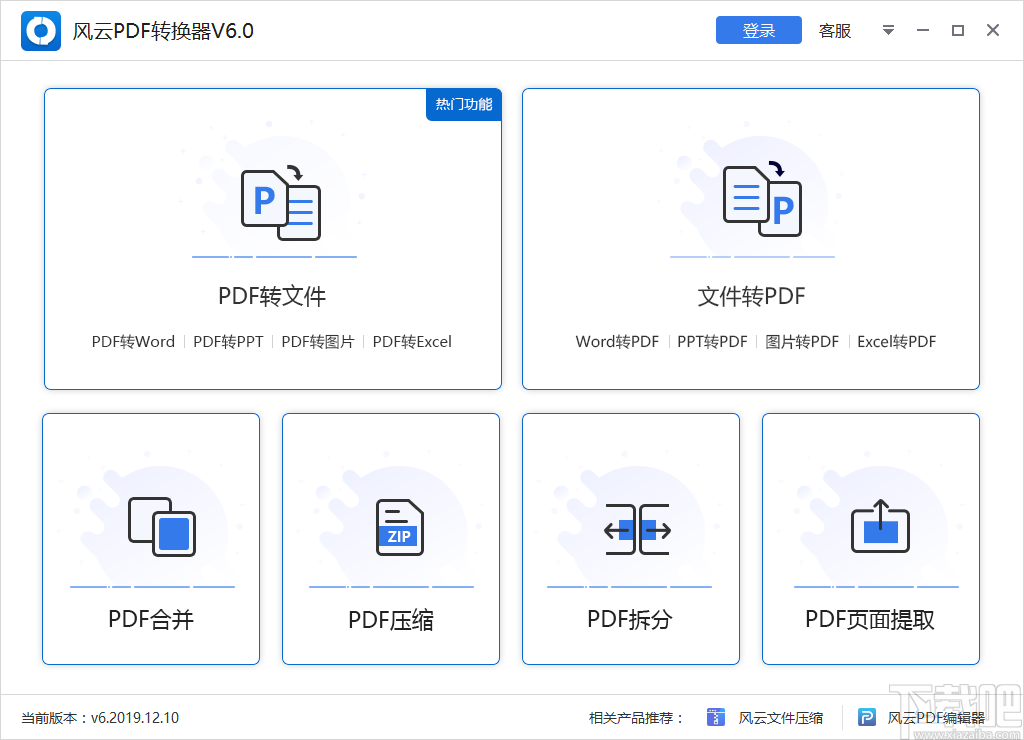Select the PDF转Word conversion link

coord(133,341)
